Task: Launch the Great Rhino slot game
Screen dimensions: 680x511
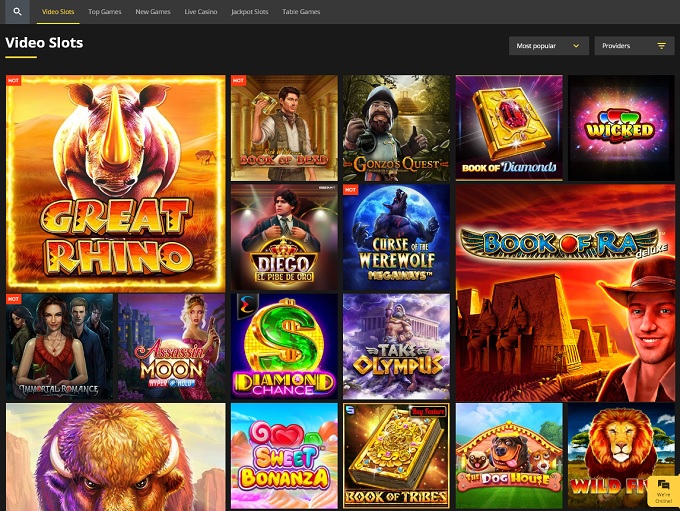Action: tap(116, 182)
